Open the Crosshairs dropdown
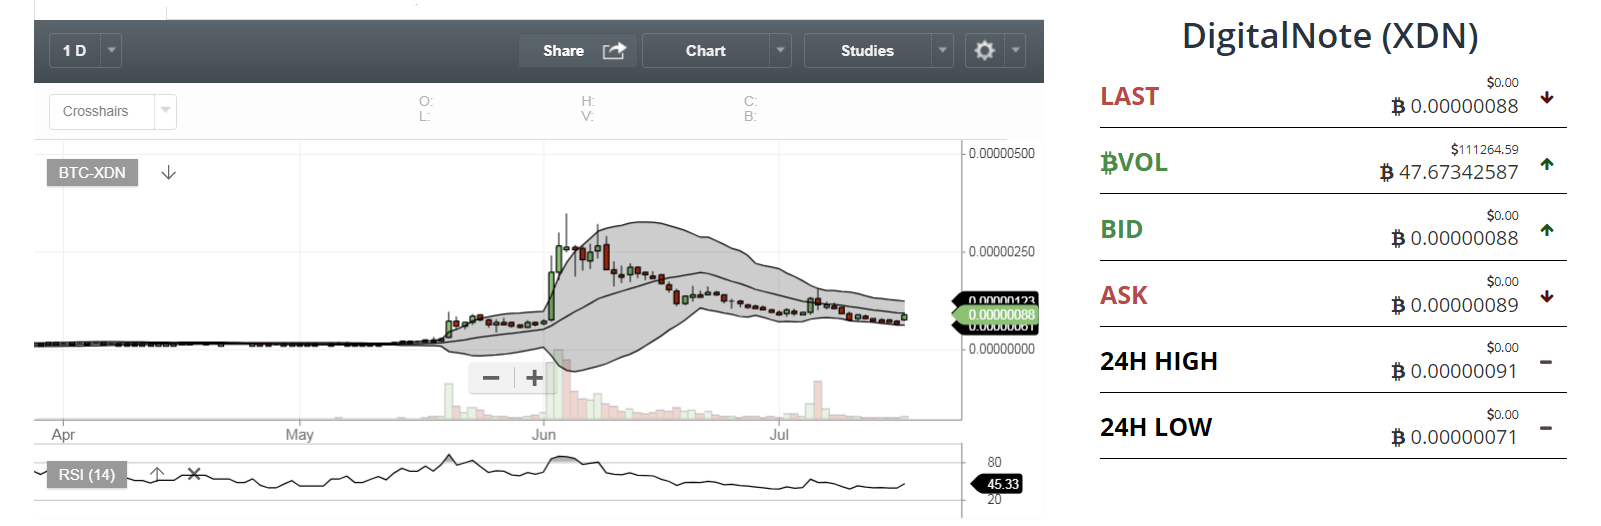Viewport: 1601px width, 526px height. [x=113, y=111]
